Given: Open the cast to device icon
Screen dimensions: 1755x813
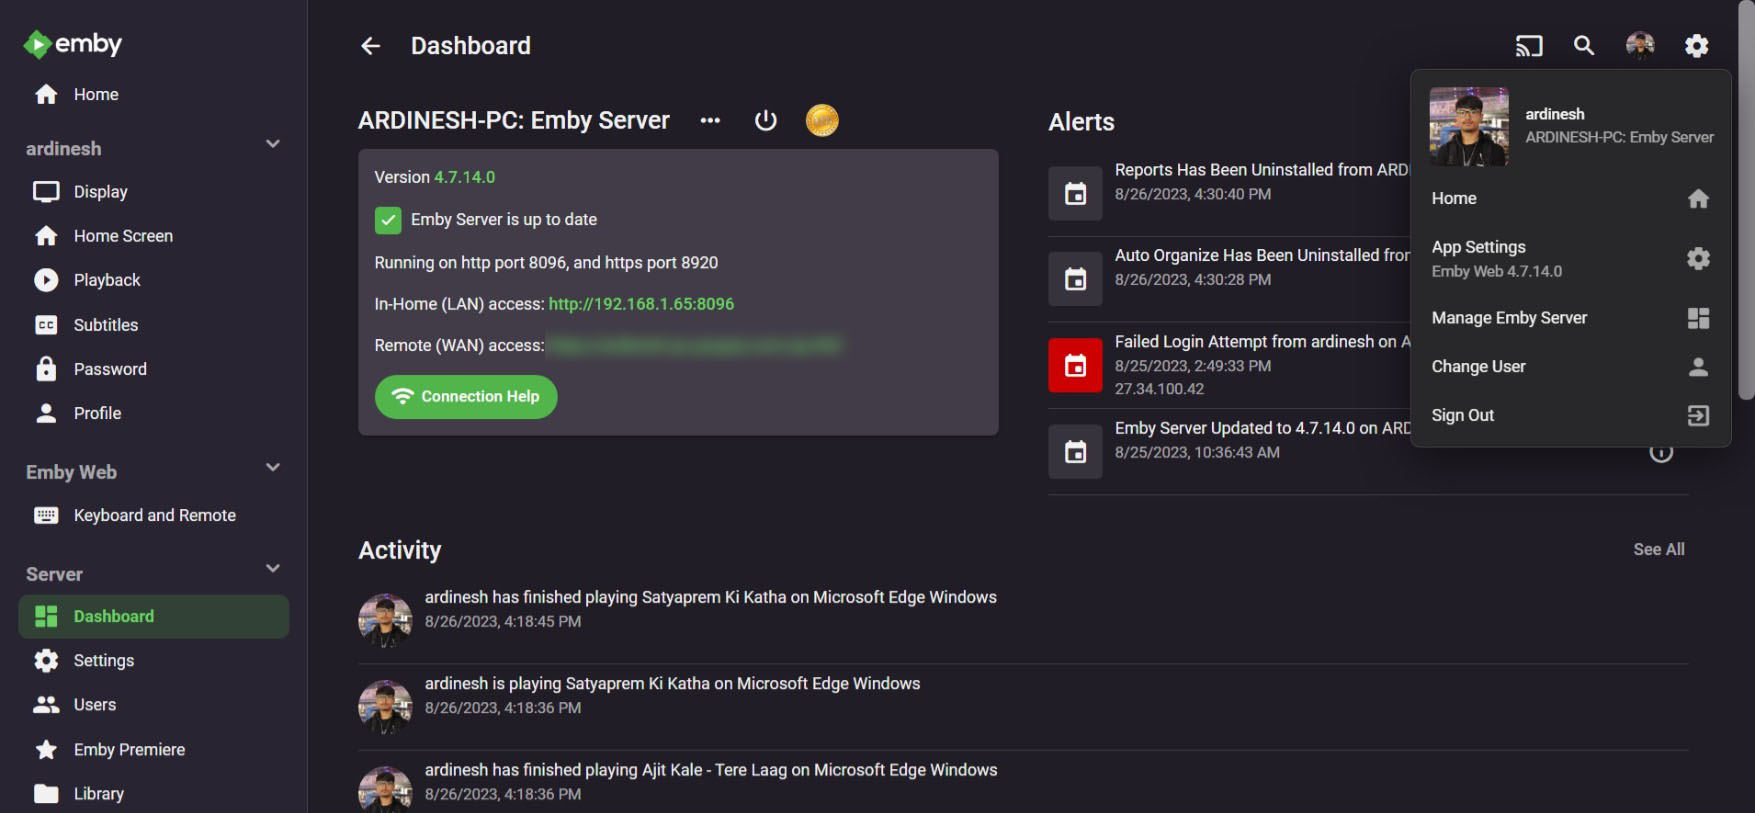Looking at the screenshot, I should point(1528,46).
